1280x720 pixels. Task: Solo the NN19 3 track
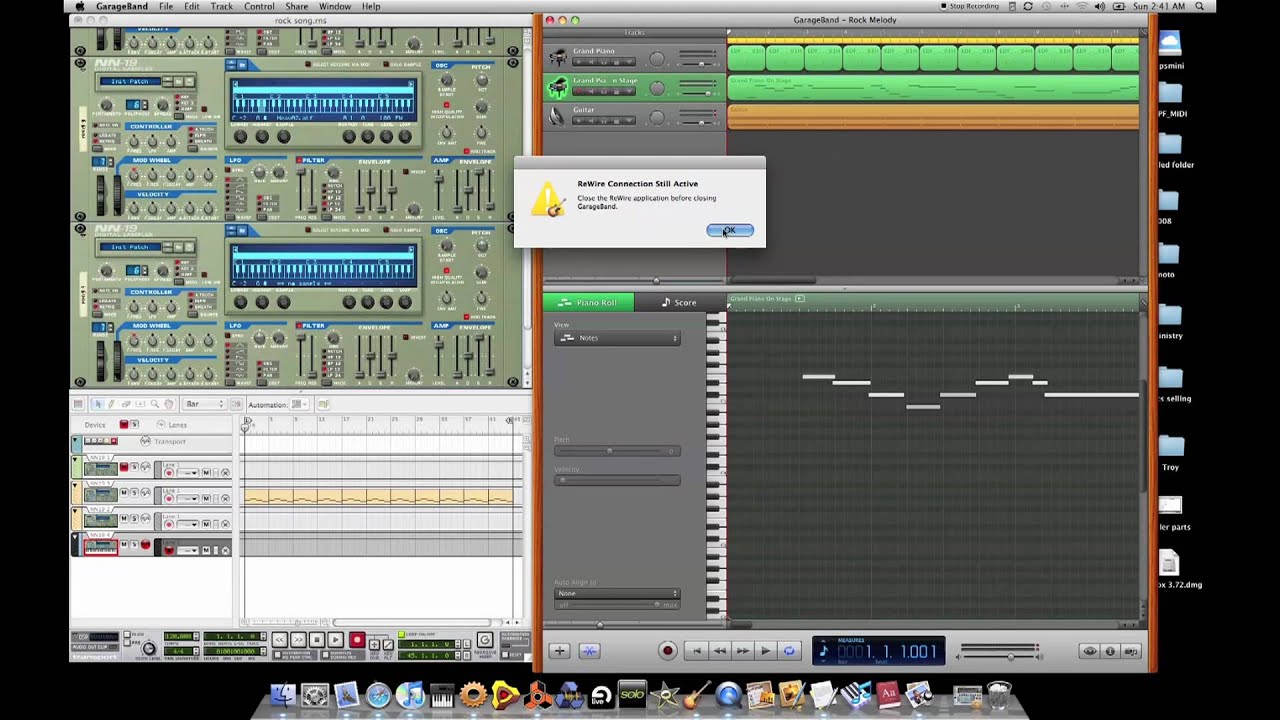(x=134, y=492)
